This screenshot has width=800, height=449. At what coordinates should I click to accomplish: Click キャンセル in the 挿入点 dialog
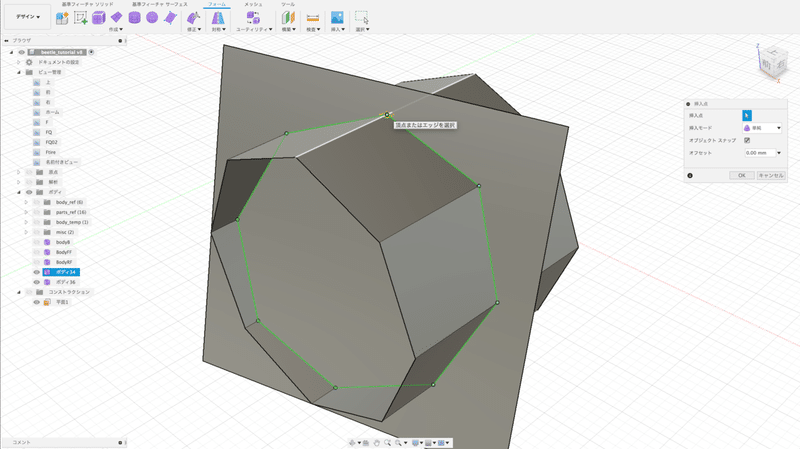[x=771, y=176]
